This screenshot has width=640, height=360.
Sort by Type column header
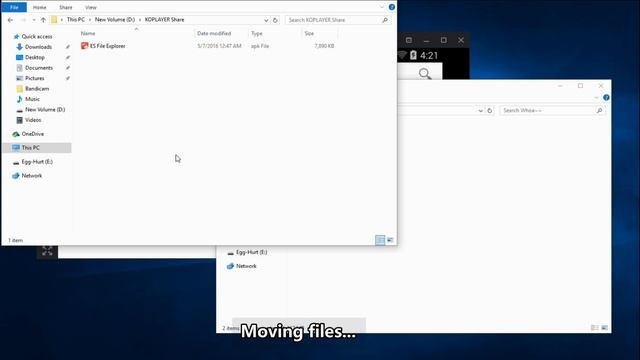257,33
